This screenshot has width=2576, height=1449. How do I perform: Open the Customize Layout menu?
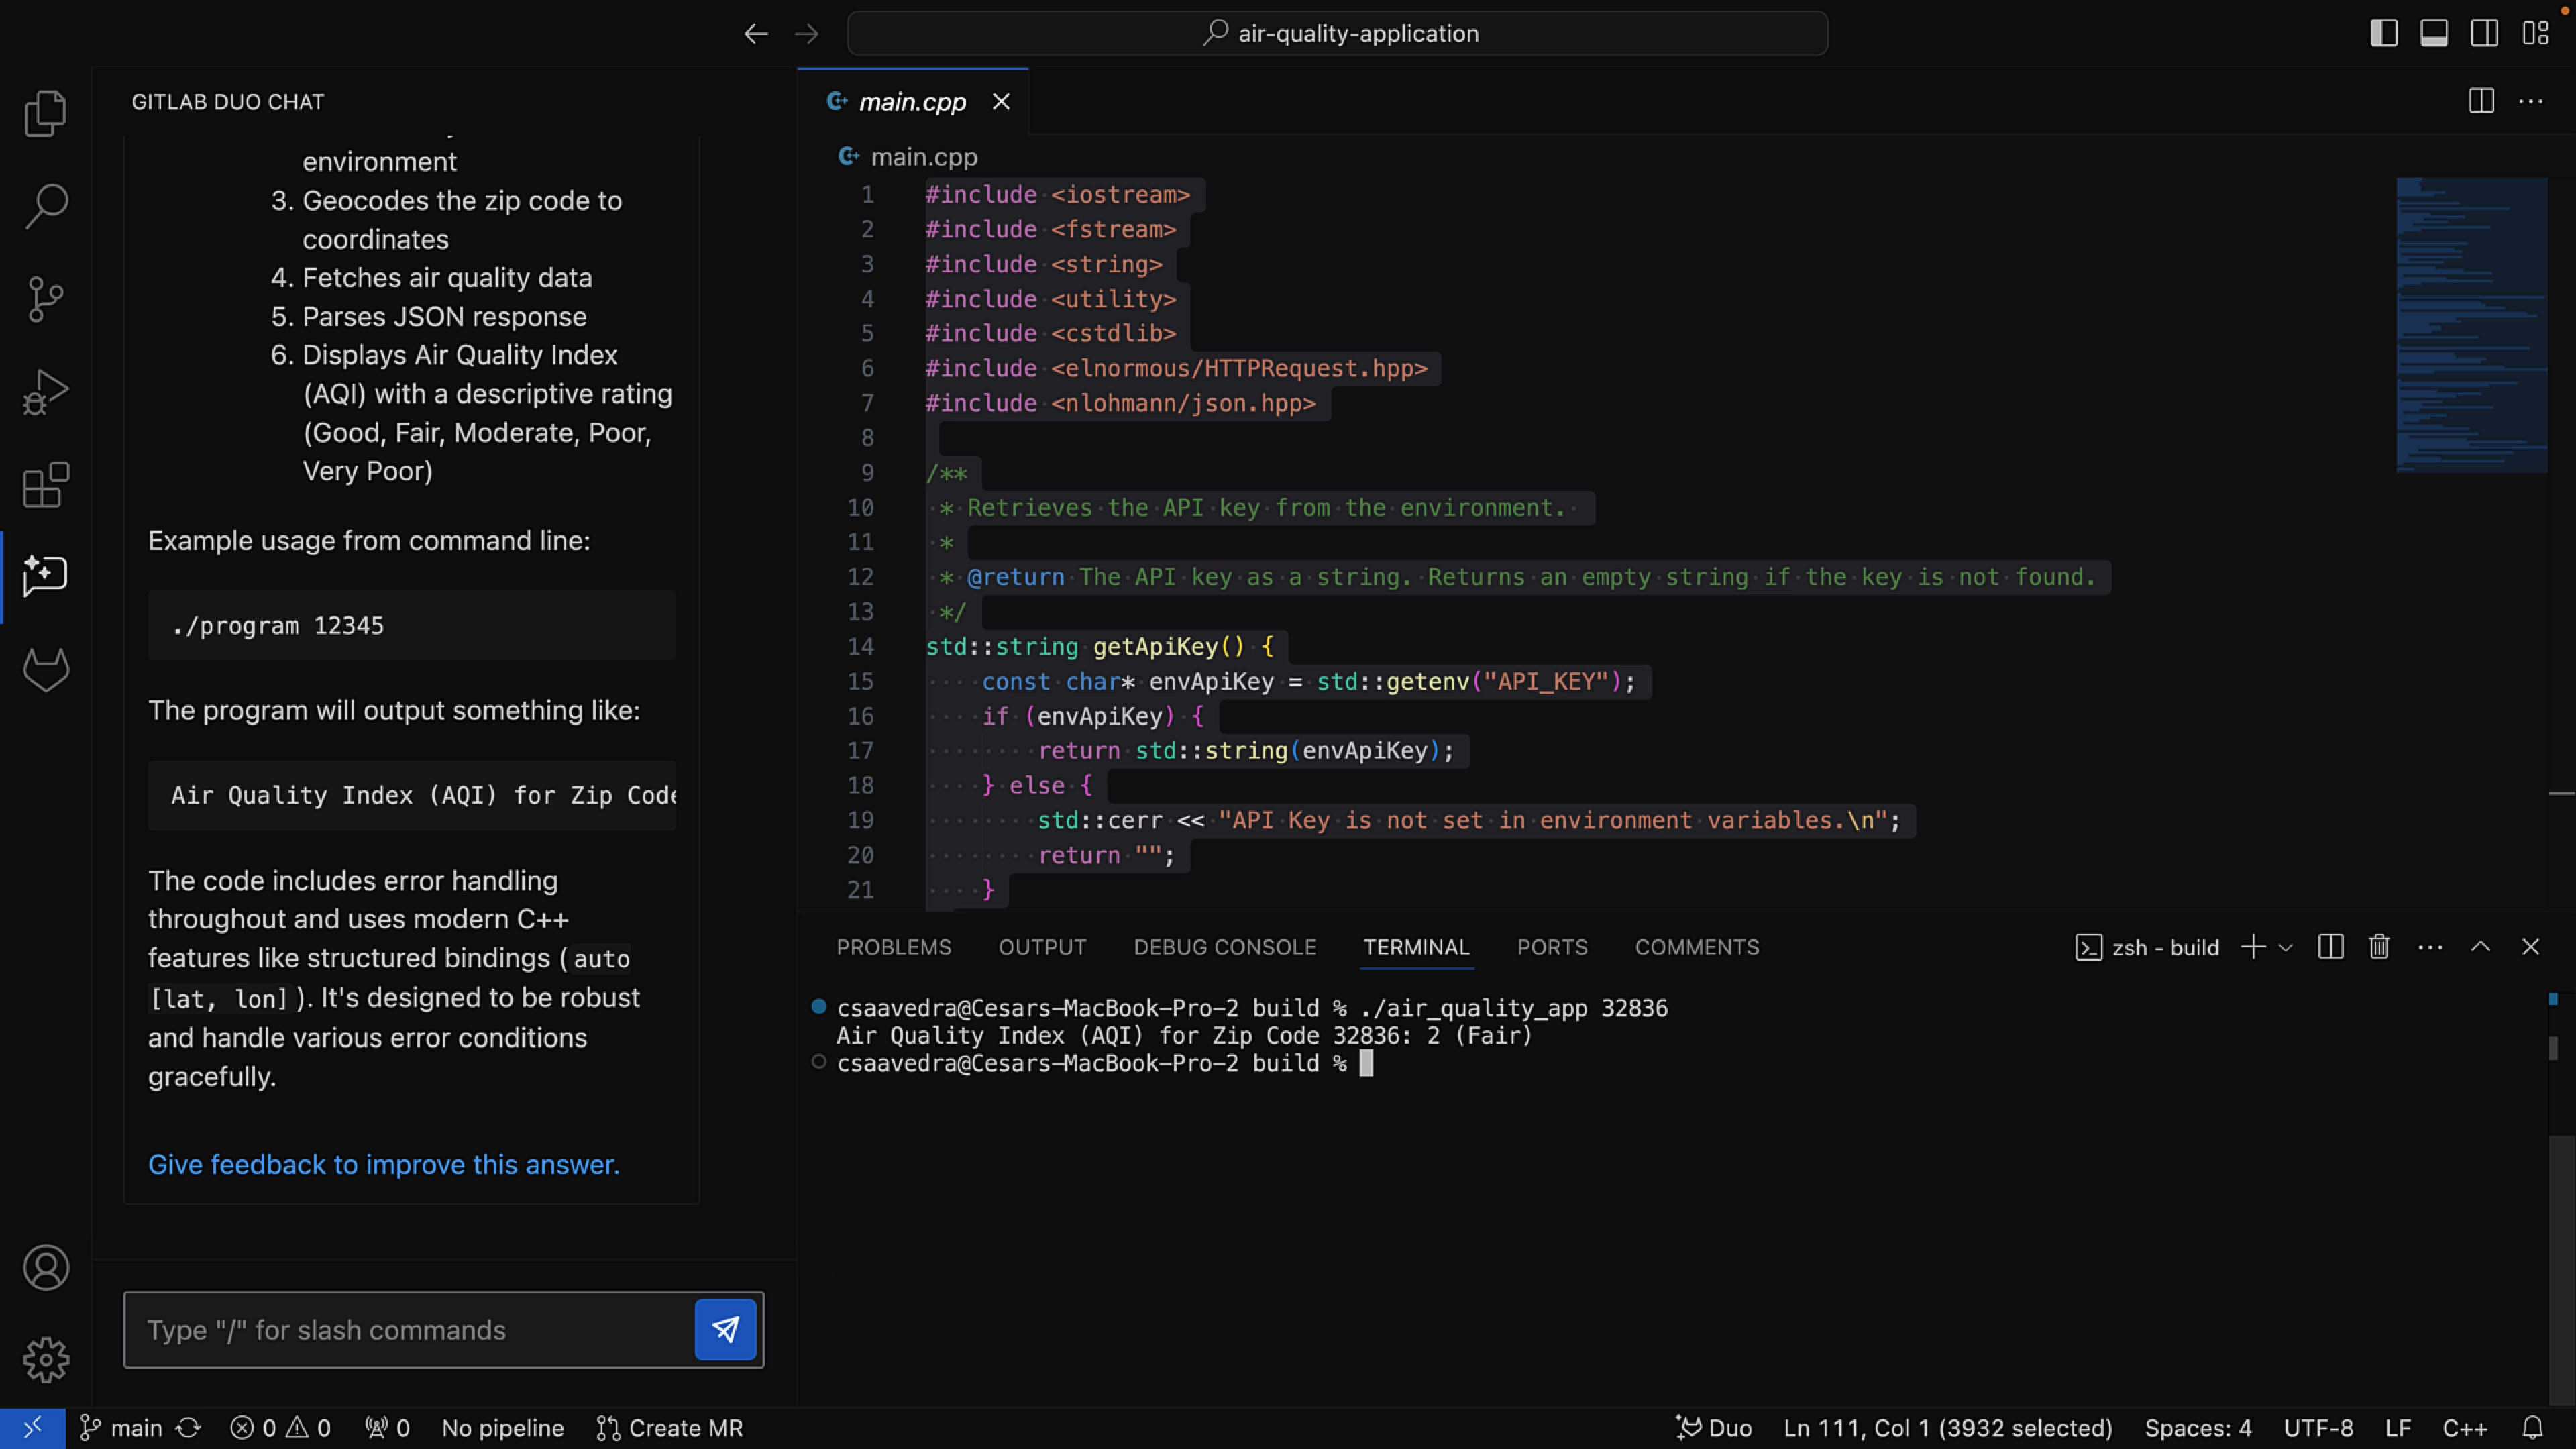(x=2535, y=33)
